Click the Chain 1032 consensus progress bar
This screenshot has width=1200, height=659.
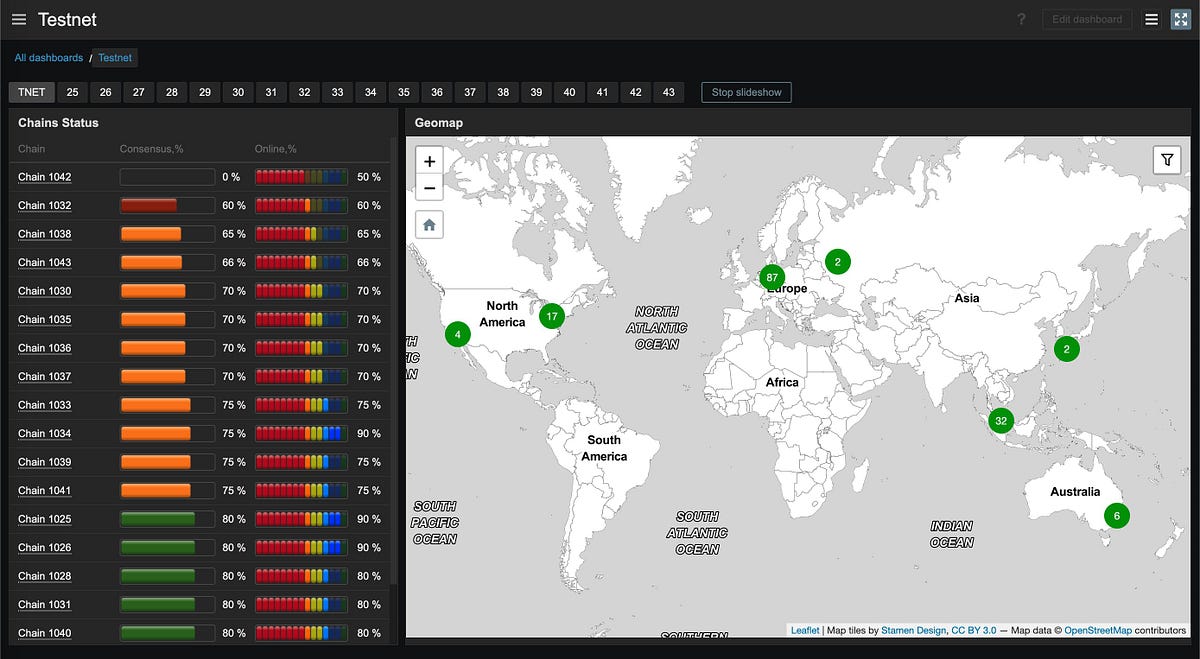167,205
